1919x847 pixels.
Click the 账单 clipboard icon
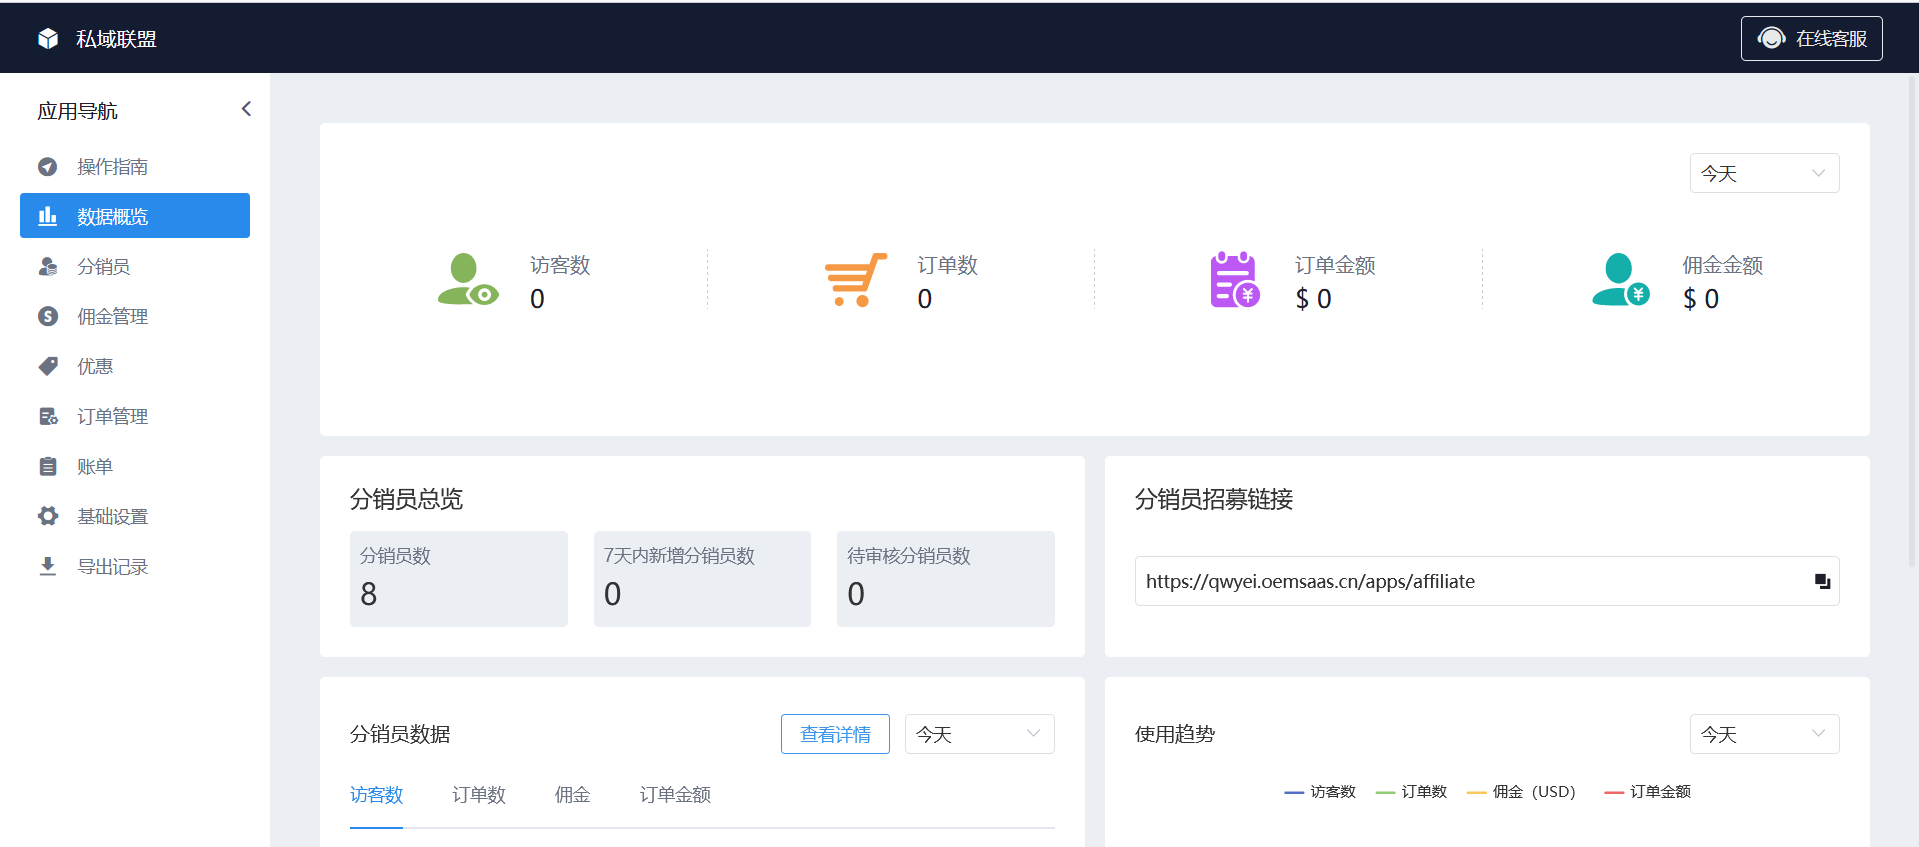[x=47, y=466]
